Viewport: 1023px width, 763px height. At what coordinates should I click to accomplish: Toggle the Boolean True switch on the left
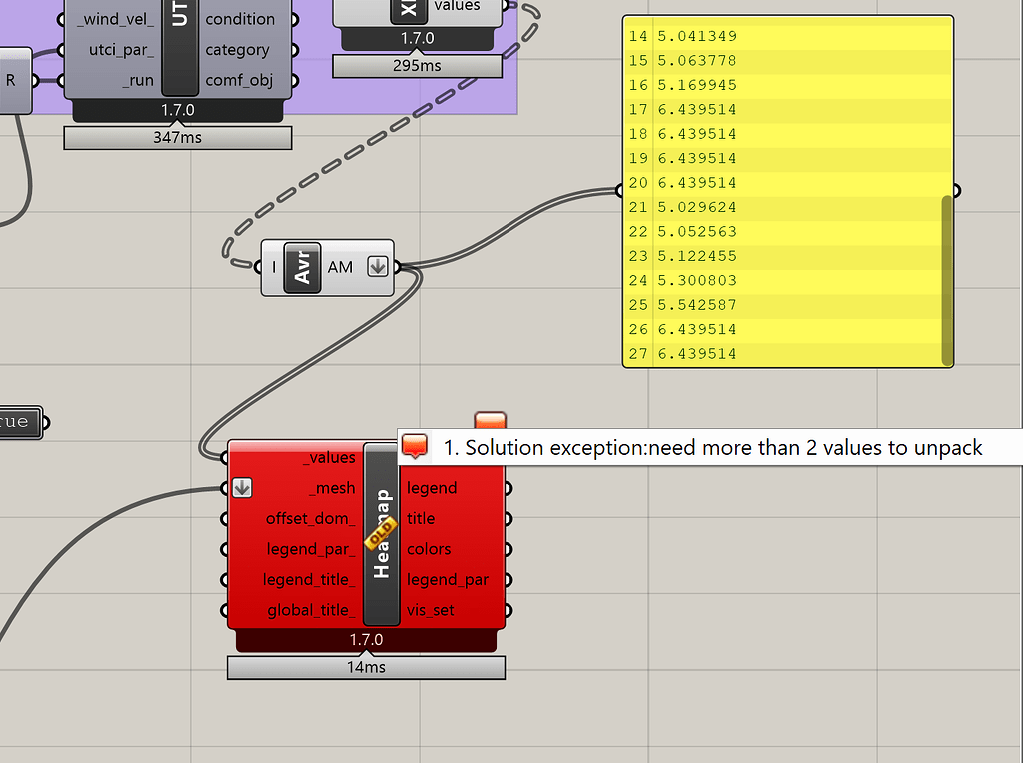click(18, 422)
